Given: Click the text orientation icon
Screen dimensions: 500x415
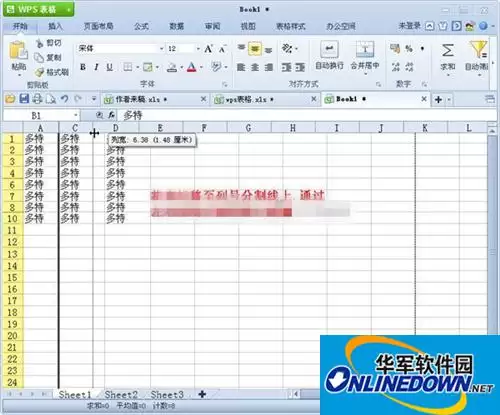Looking at the screenshot, I should point(287,49).
